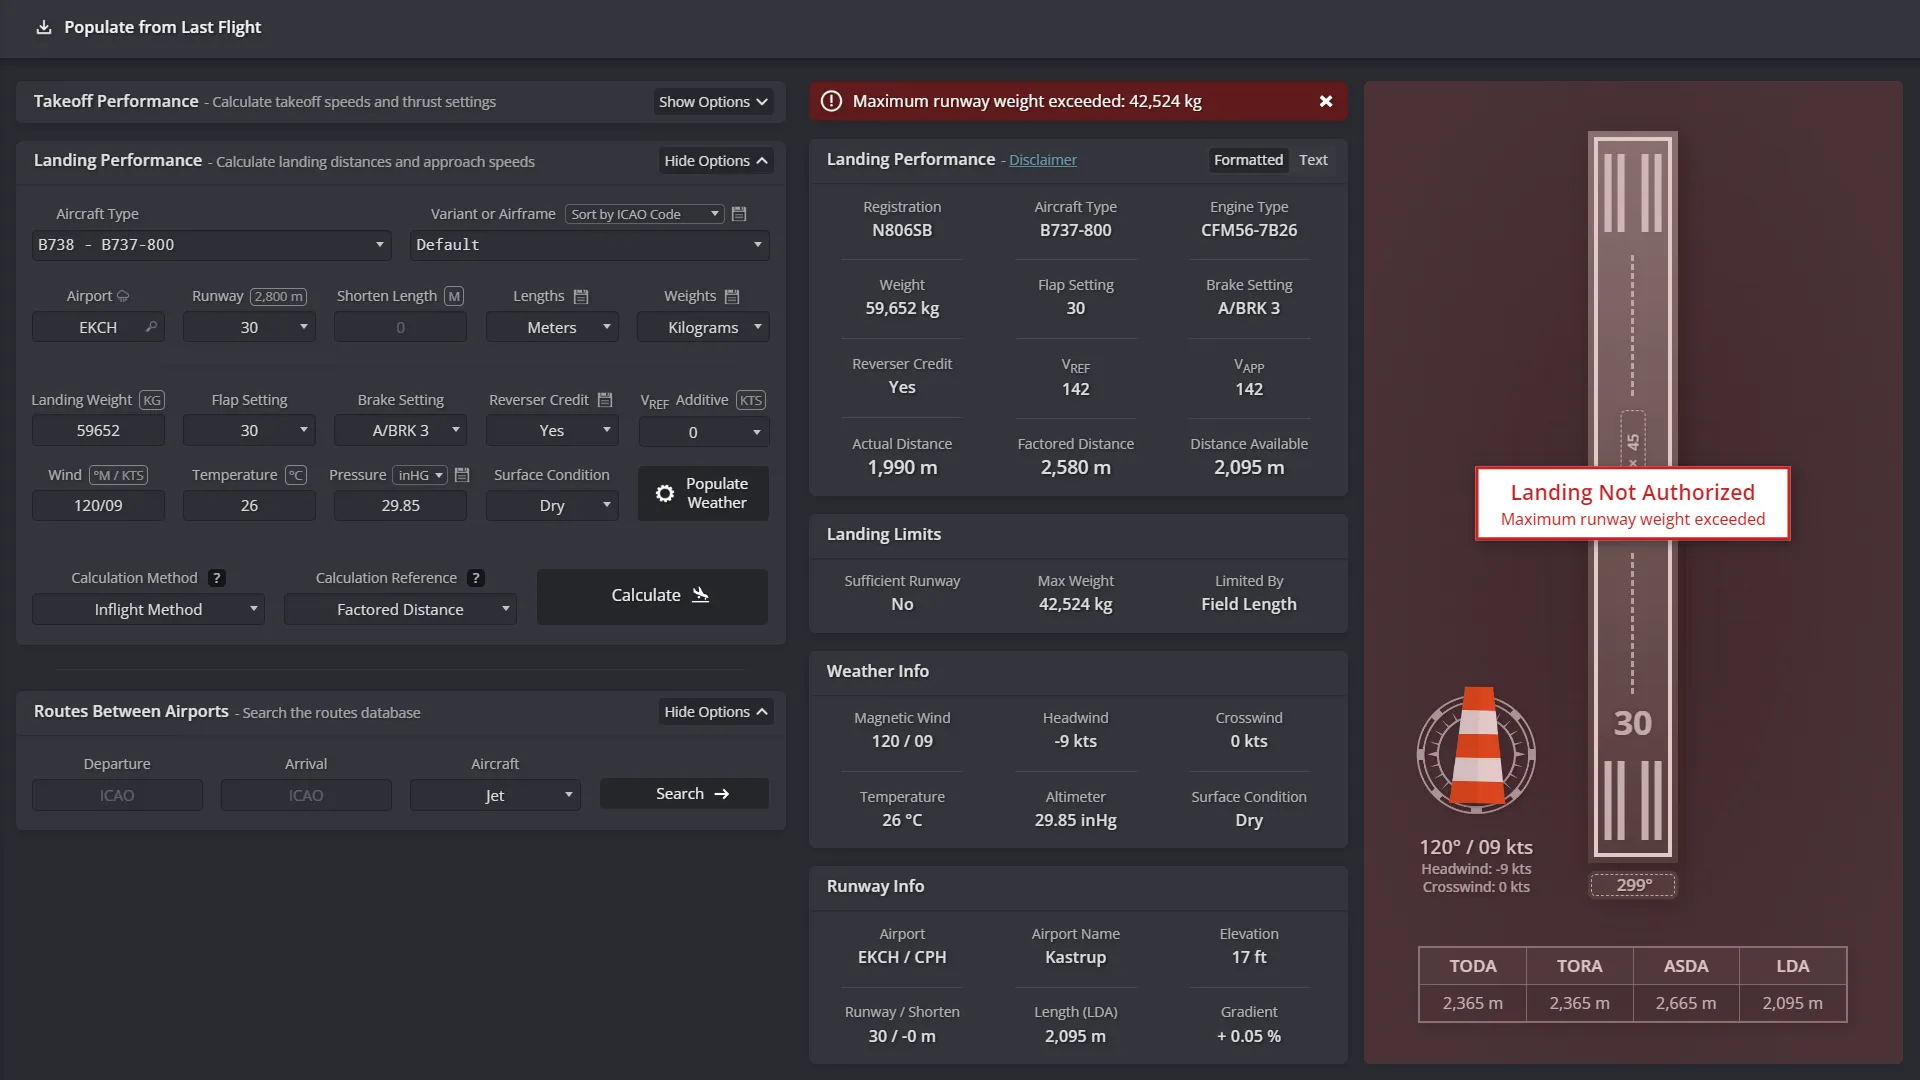Click the clipboard icon next to Variant or Airframe
Image resolution: width=1920 pixels, height=1080 pixels.
tap(739, 213)
